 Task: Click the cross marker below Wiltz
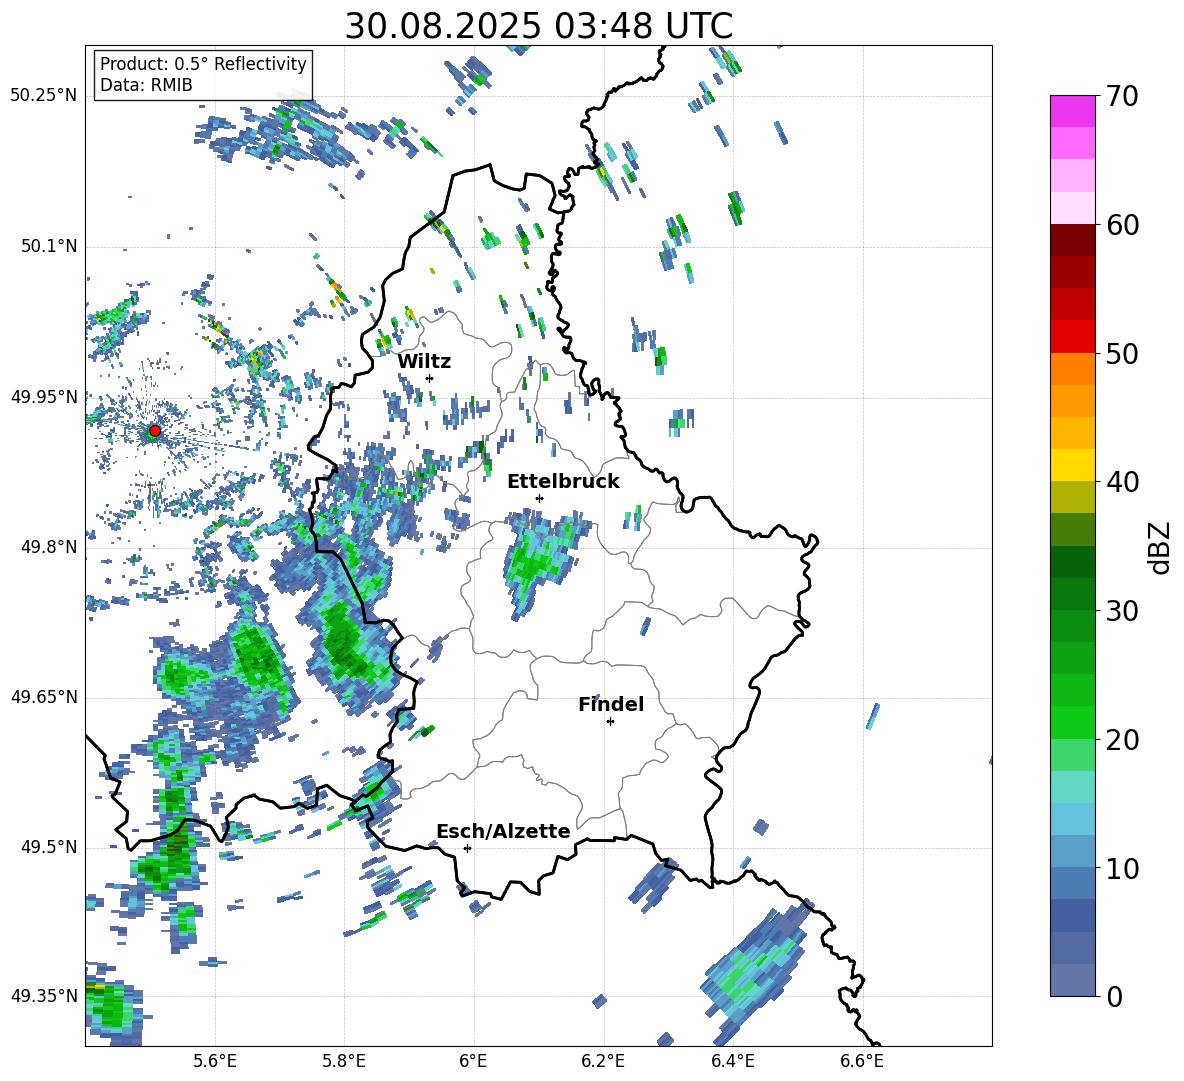click(x=430, y=378)
